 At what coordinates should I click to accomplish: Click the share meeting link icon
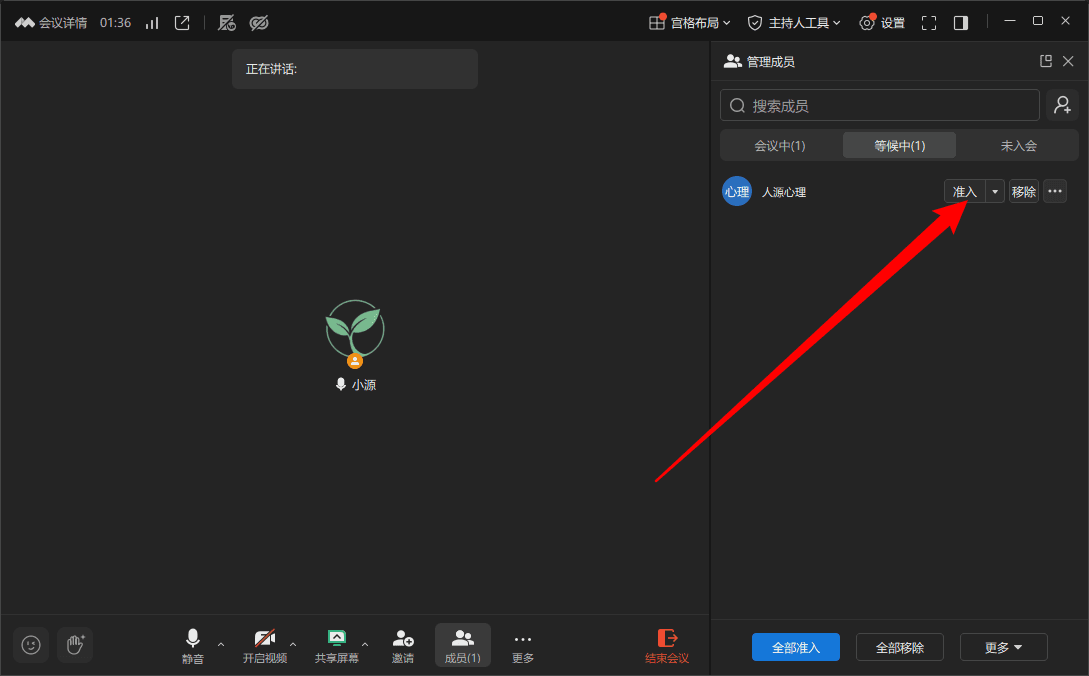[x=182, y=23]
